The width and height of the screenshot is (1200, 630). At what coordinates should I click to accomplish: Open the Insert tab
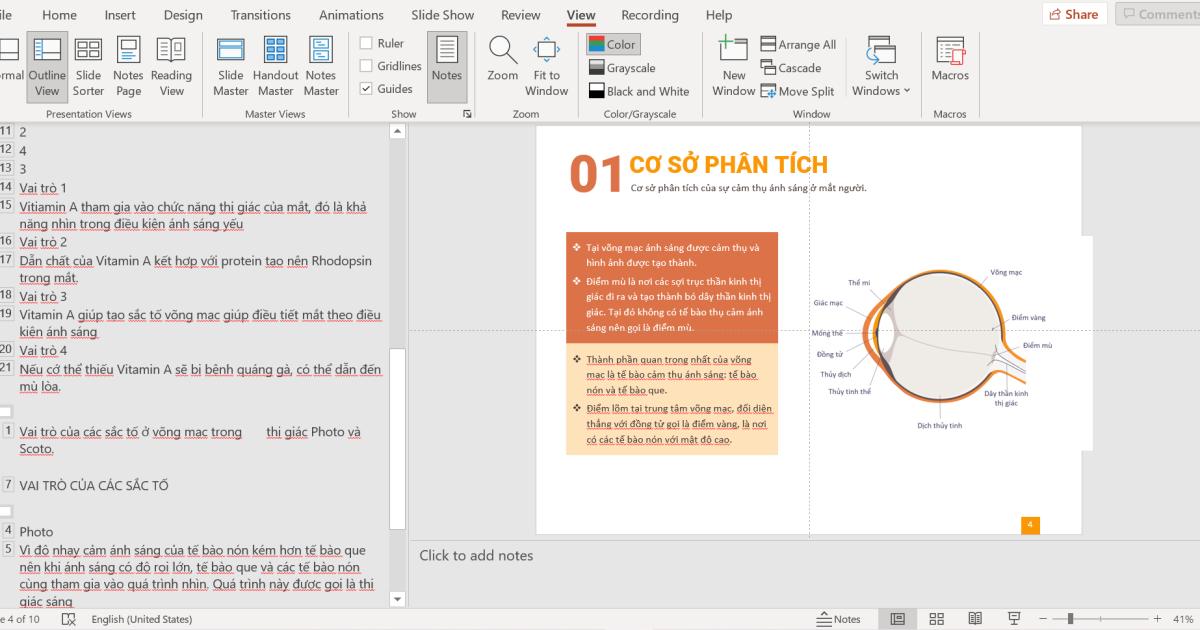pos(120,15)
